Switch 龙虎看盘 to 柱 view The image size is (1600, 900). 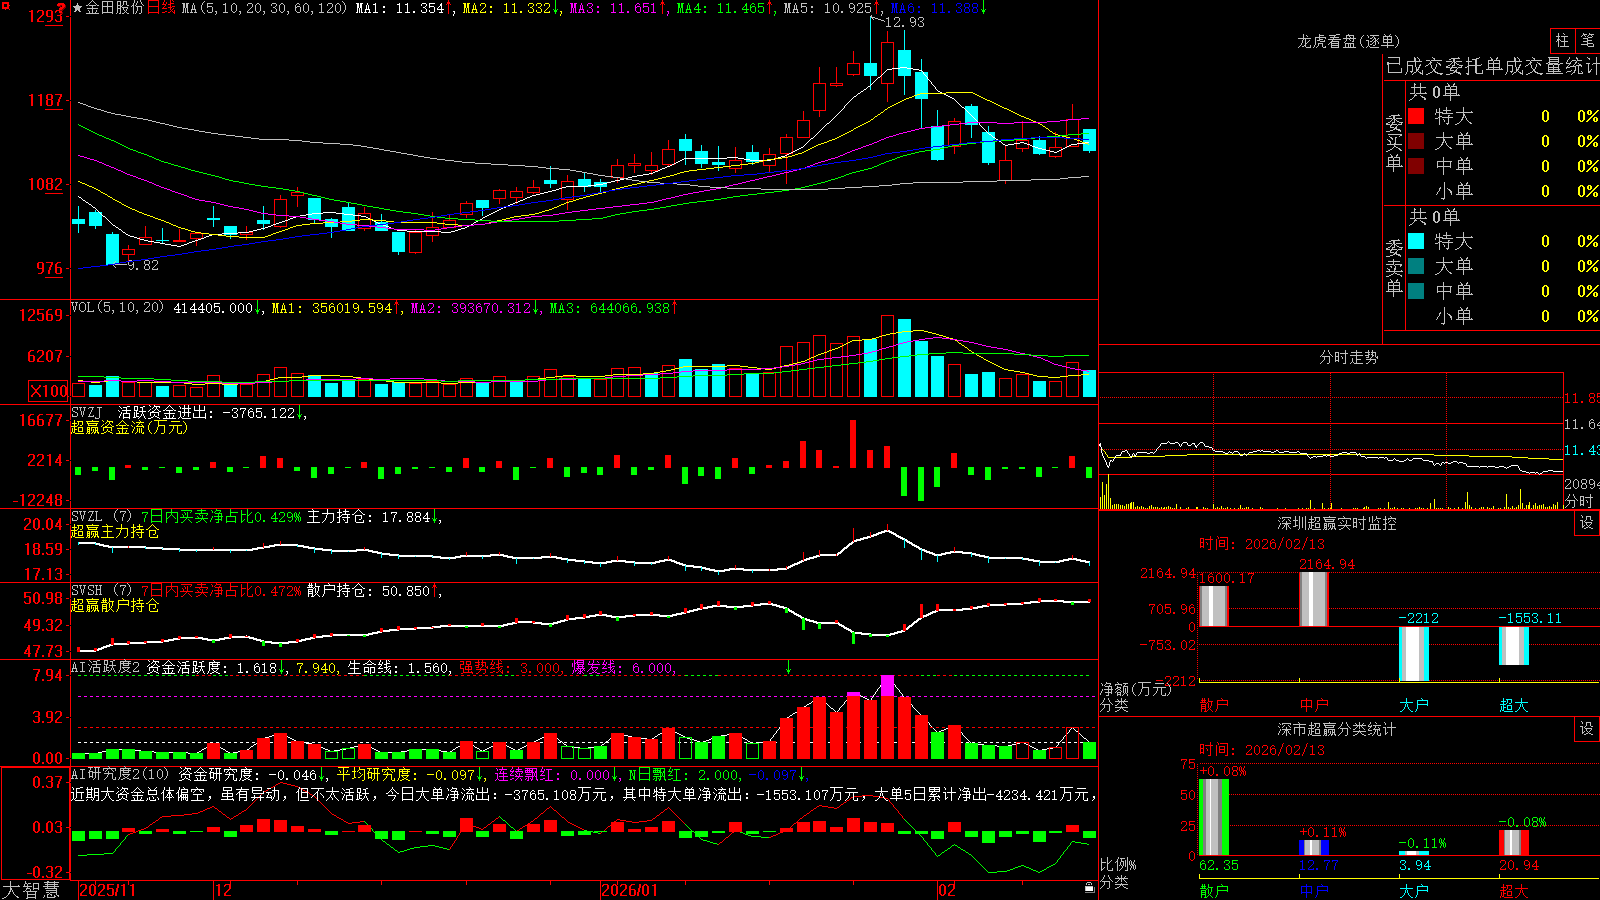tap(1562, 40)
